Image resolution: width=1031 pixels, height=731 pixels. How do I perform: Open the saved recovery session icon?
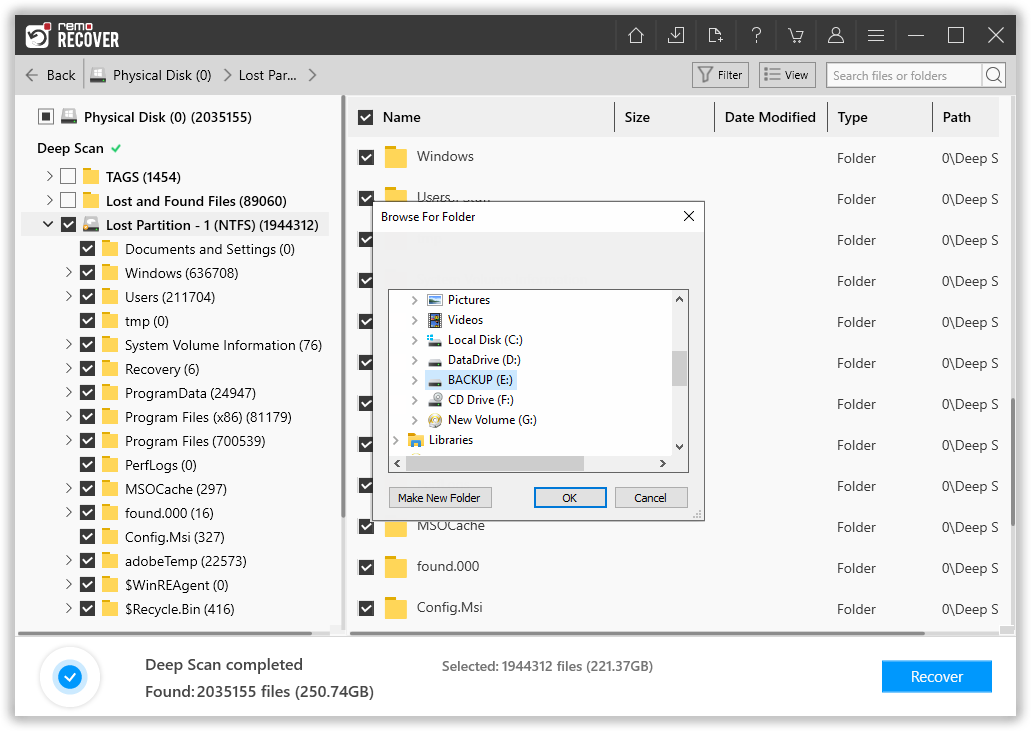click(676, 34)
